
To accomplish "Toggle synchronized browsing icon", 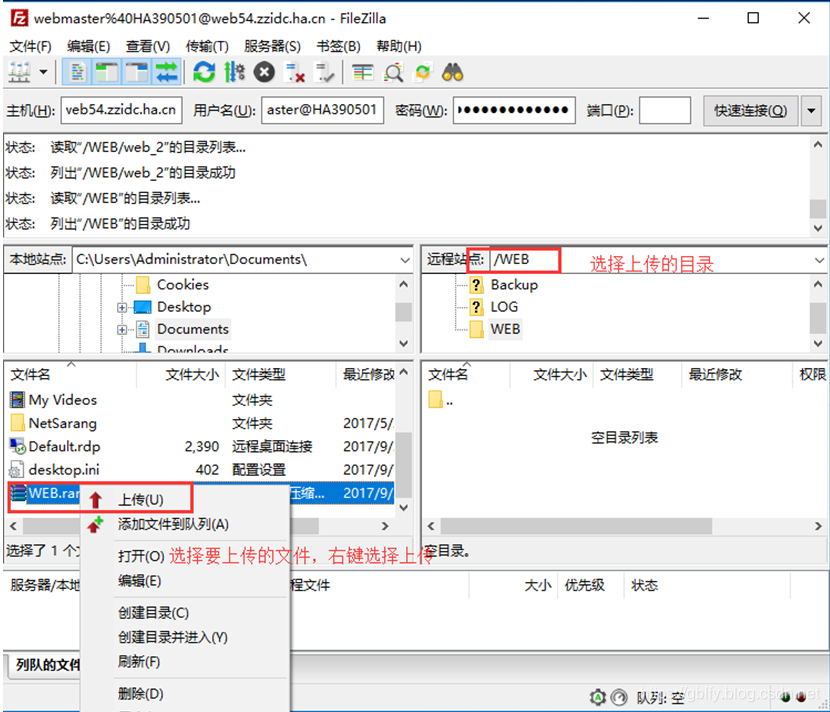I will 423,72.
